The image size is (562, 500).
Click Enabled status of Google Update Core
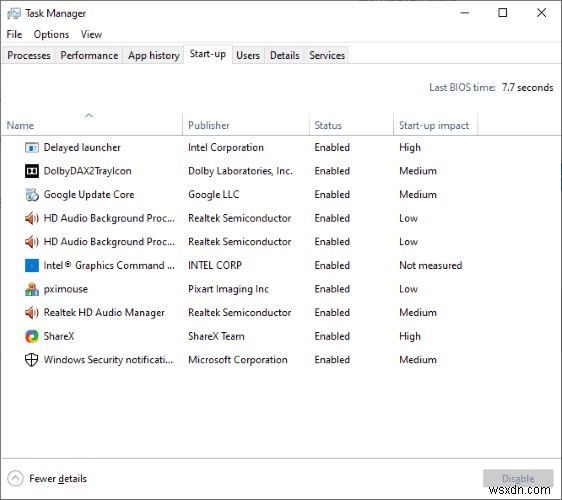pyautogui.click(x=332, y=195)
